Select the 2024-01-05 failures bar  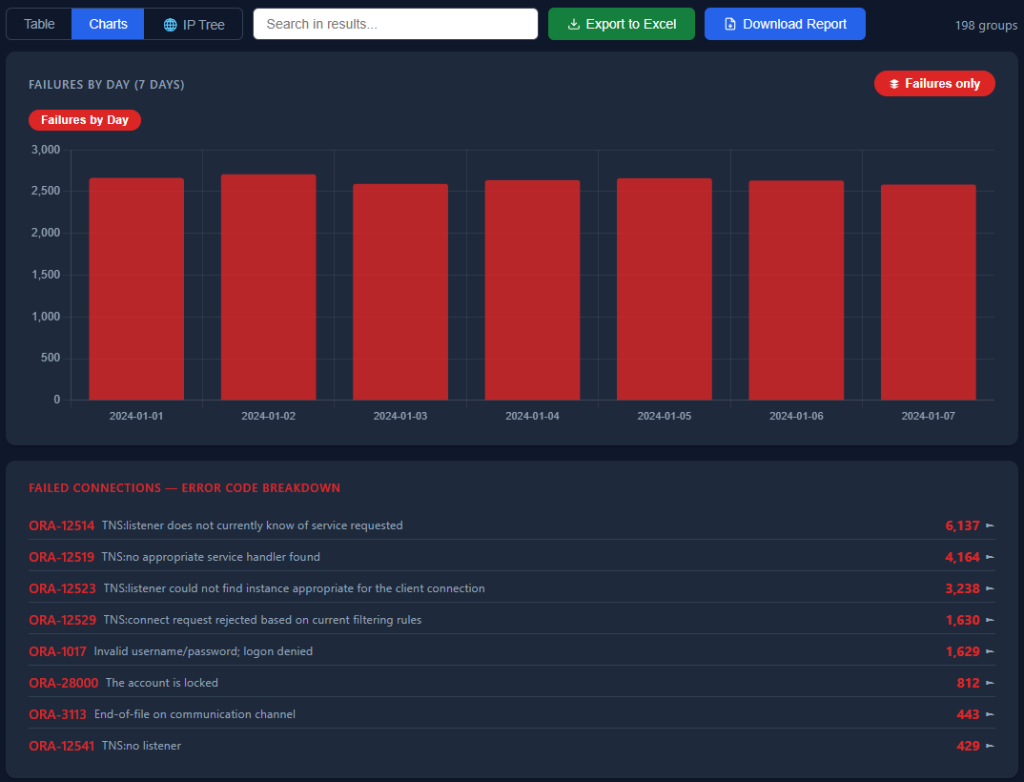click(x=664, y=289)
